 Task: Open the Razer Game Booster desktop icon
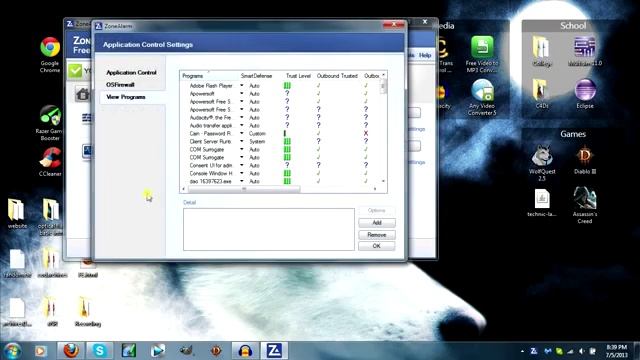[50, 123]
